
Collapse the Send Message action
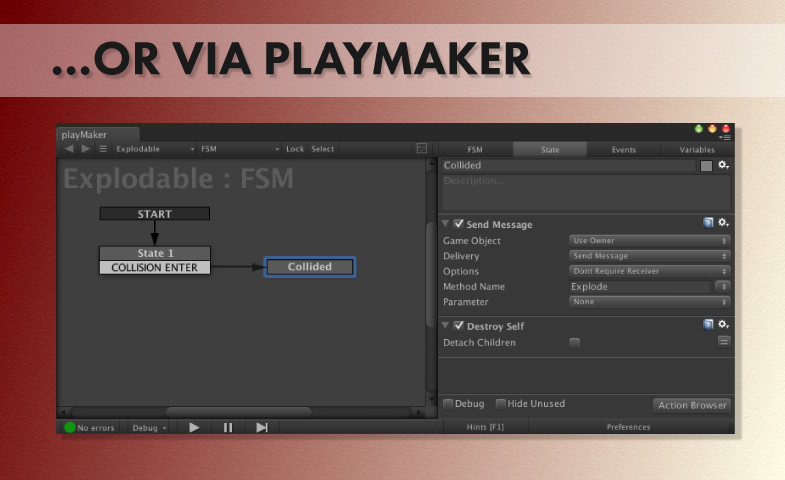(445, 224)
